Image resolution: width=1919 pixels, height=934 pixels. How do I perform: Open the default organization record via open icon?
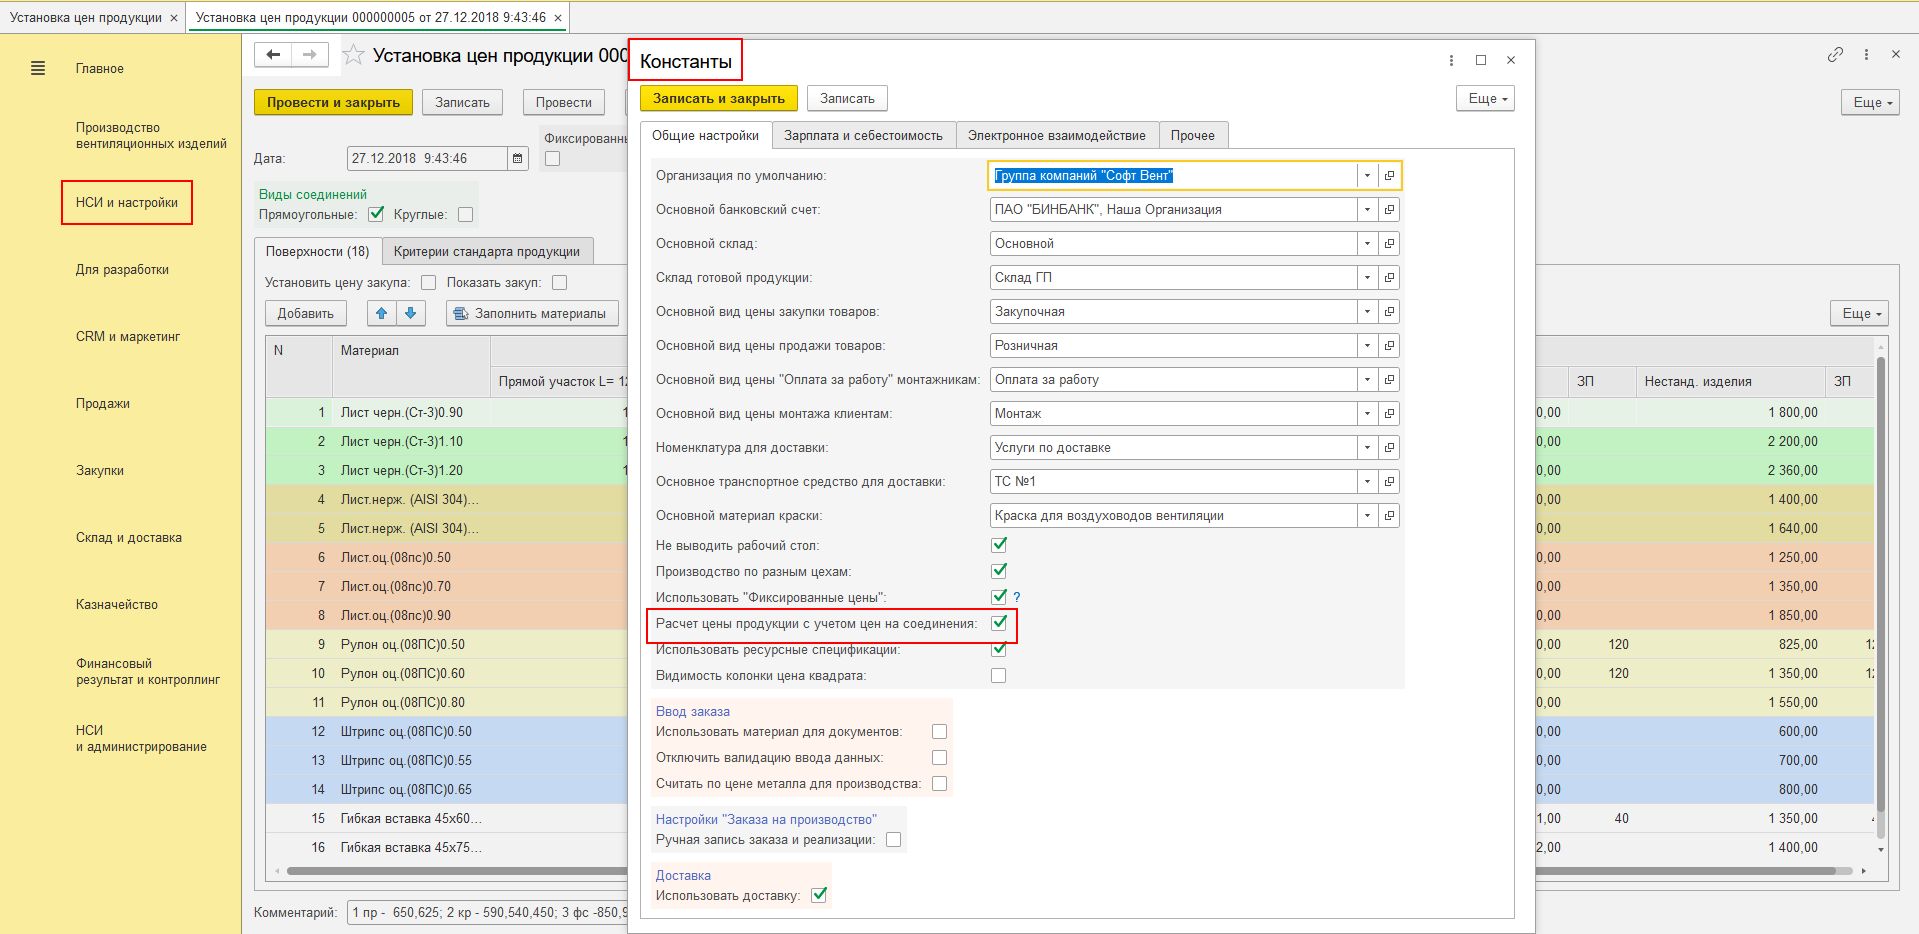click(x=1389, y=176)
